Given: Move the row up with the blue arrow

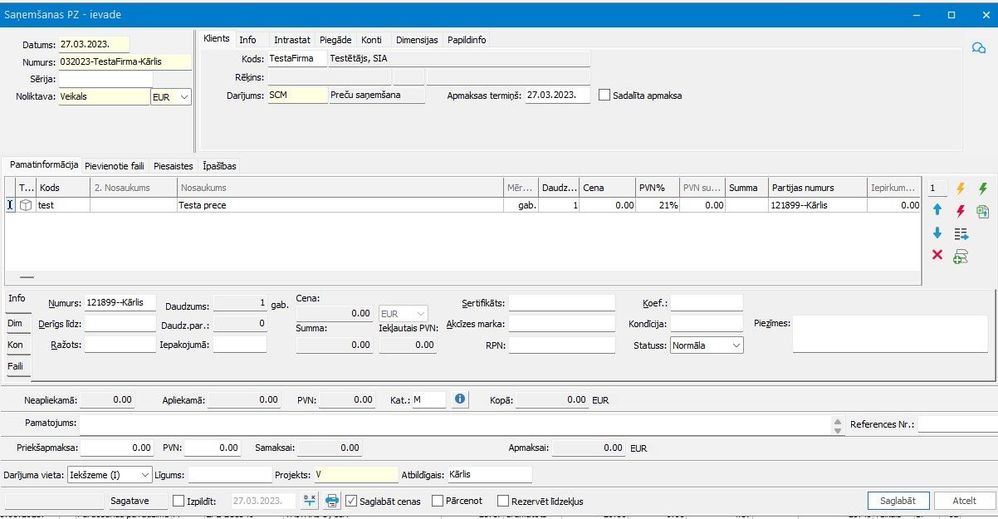Looking at the screenshot, I should click(x=937, y=210).
